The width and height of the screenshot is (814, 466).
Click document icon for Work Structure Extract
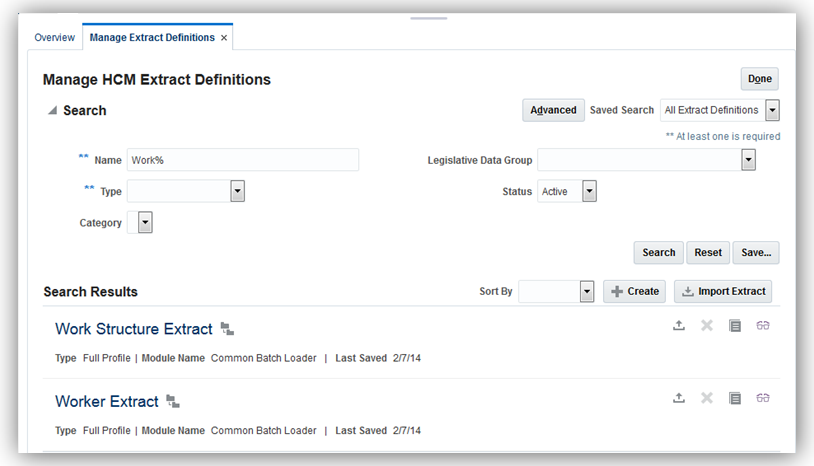[735, 326]
